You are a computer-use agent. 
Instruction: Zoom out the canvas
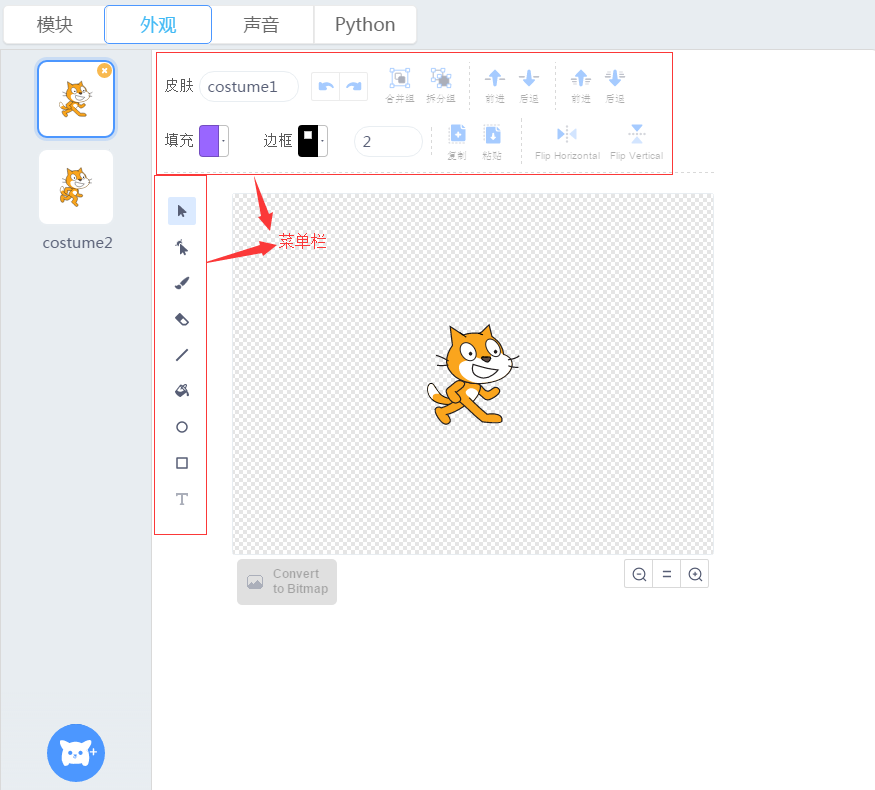[x=639, y=574]
